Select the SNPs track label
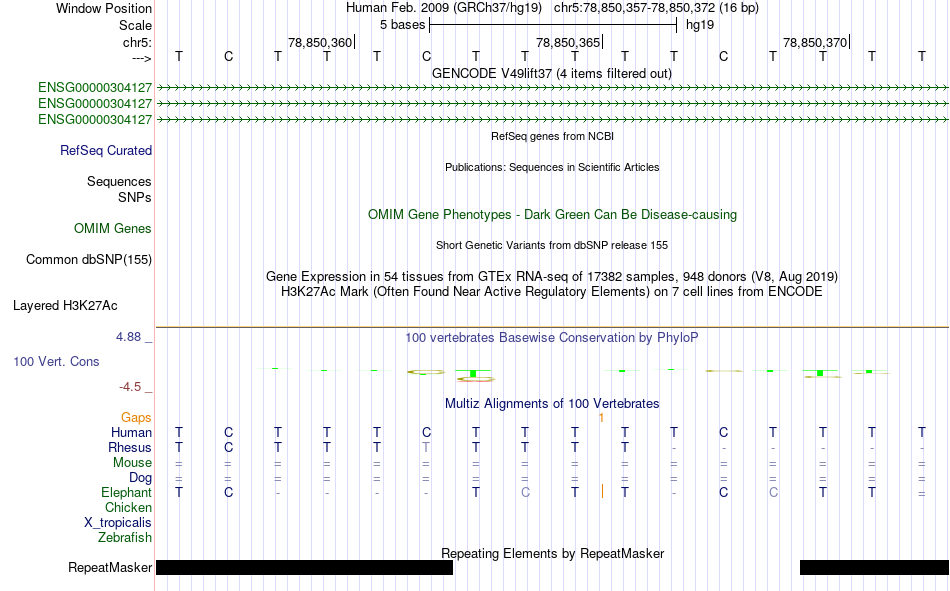 click(x=135, y=197)
